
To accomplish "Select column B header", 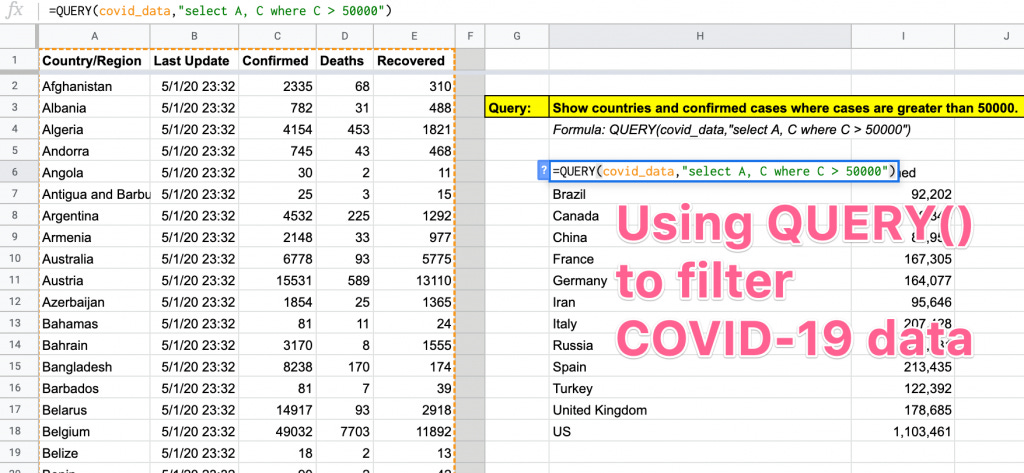I will tap(194, 37).
